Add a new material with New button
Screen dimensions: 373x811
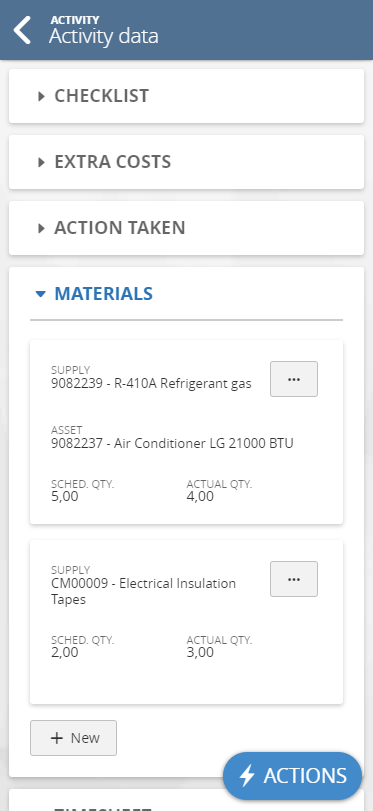[x=73, y=738]
